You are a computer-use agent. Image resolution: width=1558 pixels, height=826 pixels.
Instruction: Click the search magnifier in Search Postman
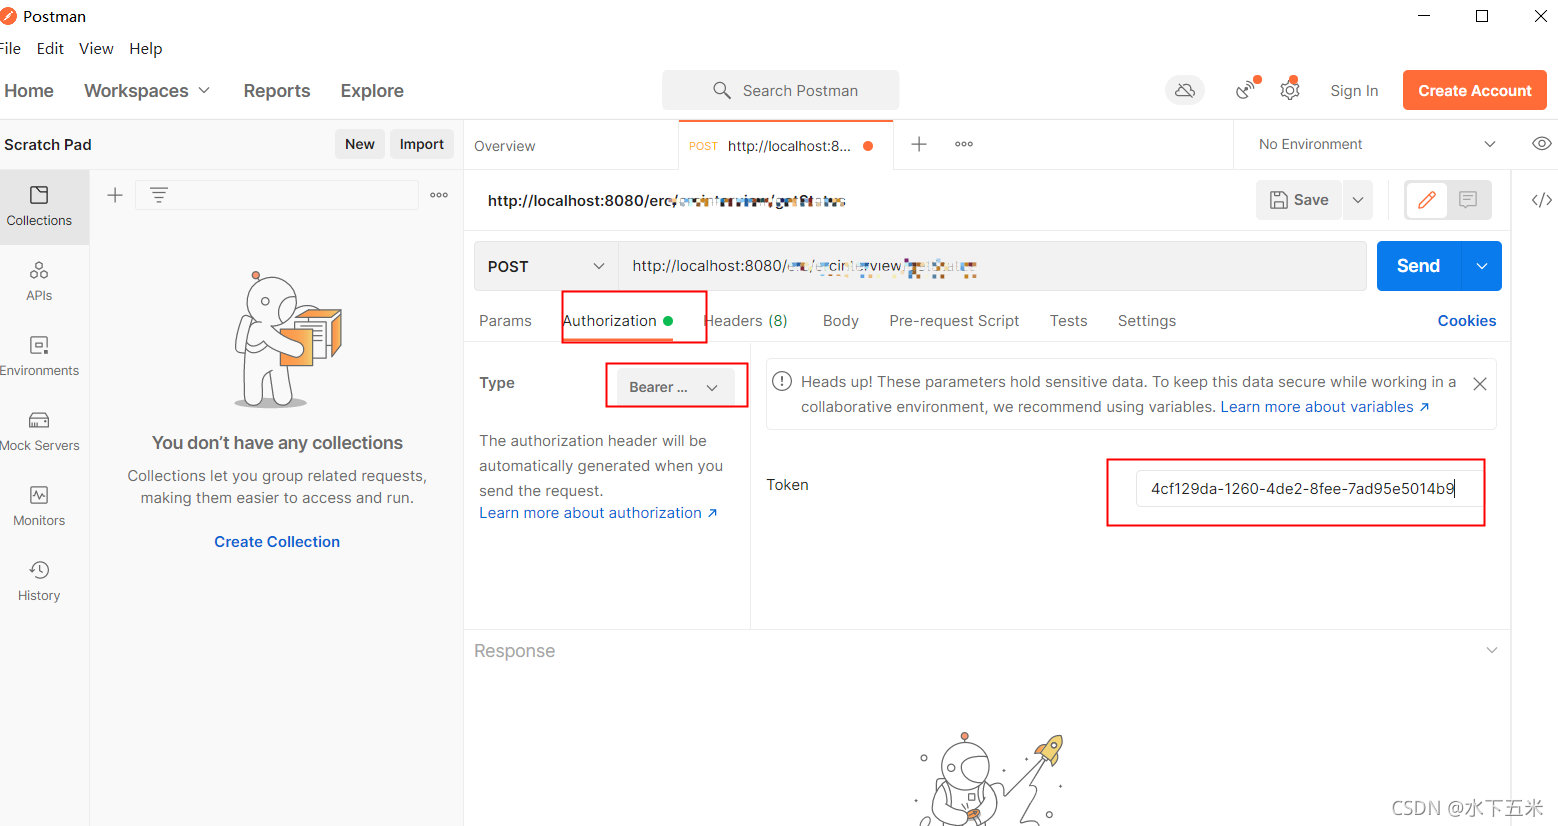click(722, 90)
